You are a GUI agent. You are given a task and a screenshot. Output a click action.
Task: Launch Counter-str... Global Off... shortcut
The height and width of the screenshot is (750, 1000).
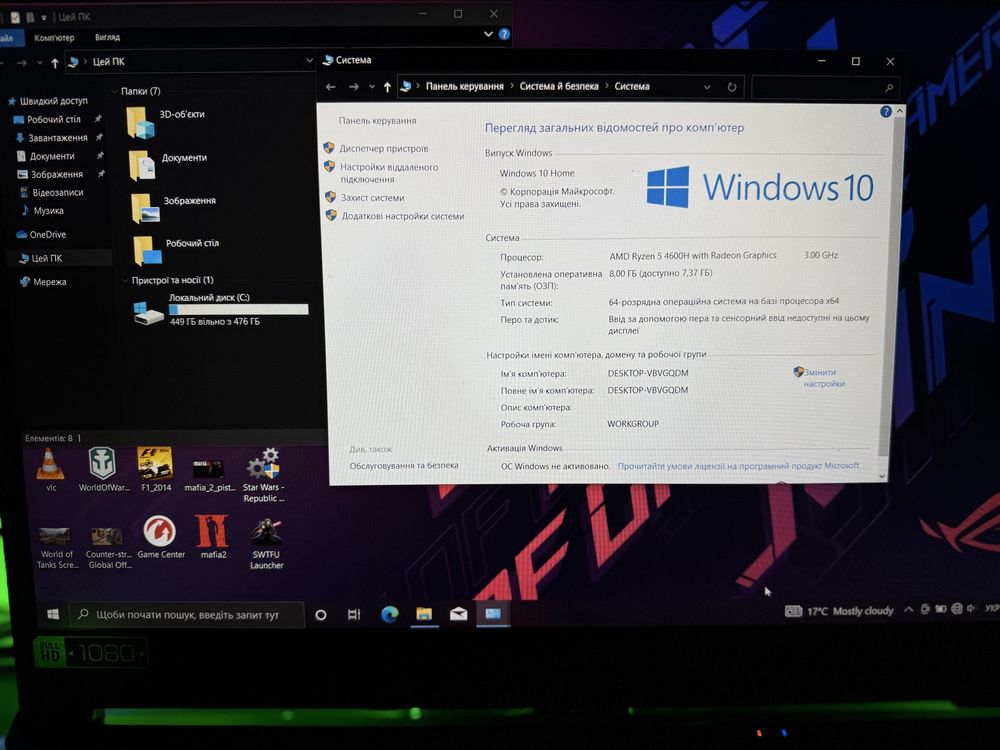pos(109,548)
